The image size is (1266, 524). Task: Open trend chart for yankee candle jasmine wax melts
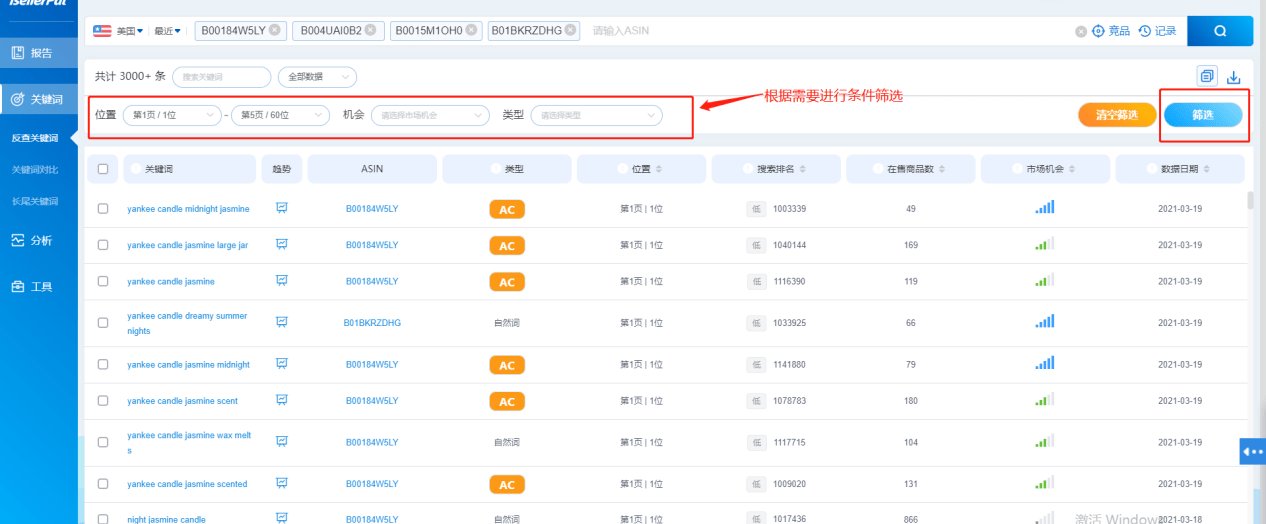pos(282,442)
